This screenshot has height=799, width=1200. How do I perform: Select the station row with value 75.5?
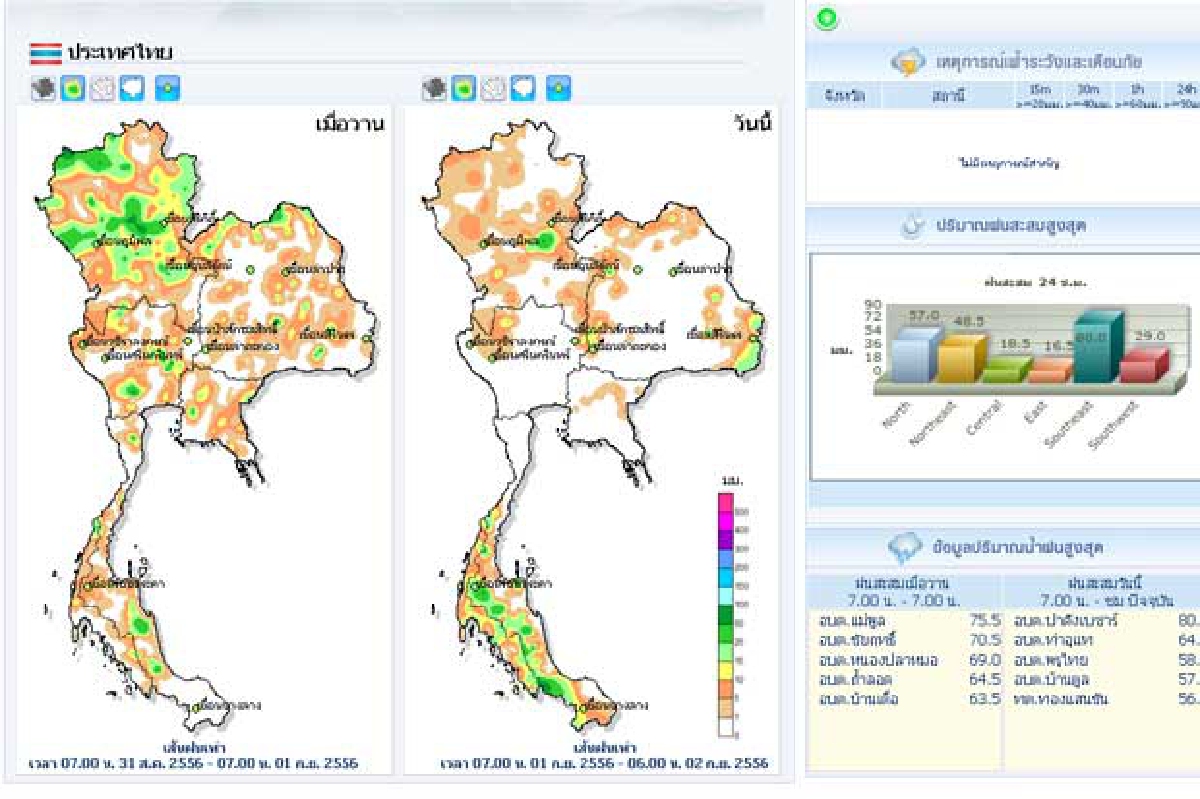pos(909,620)
